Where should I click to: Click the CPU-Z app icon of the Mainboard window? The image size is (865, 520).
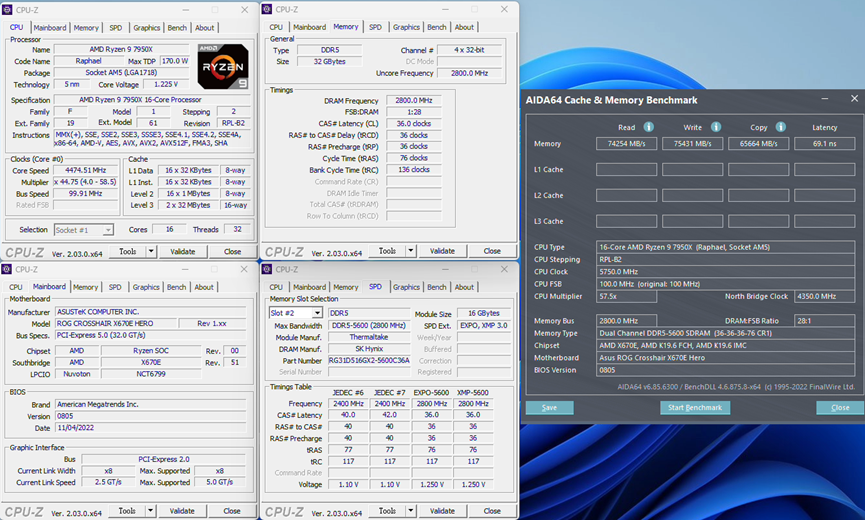pos(7,269)
